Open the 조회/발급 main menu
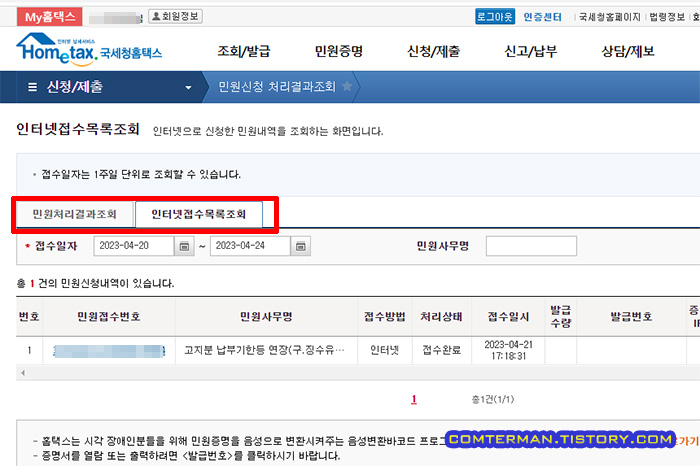 (x=244, y=51)
